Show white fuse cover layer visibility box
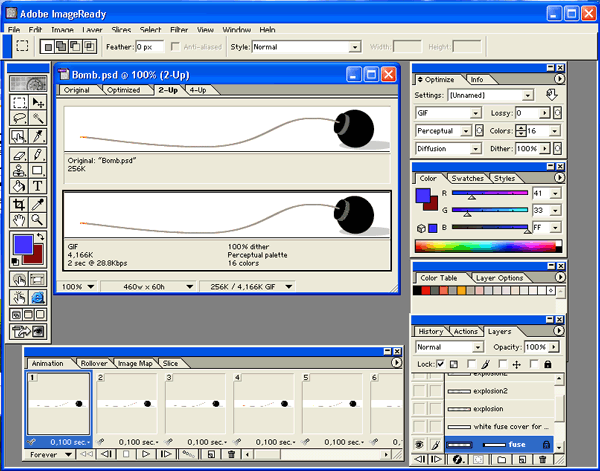600x471 pixels. (419, 426)
